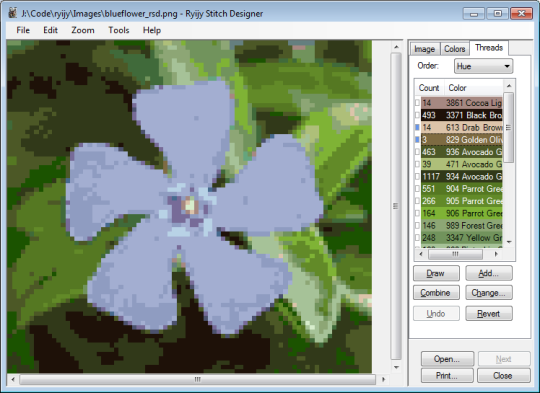Click the Close button at bottom right
The height and width of the screenshot is (393, 540).
coord(503,375)
